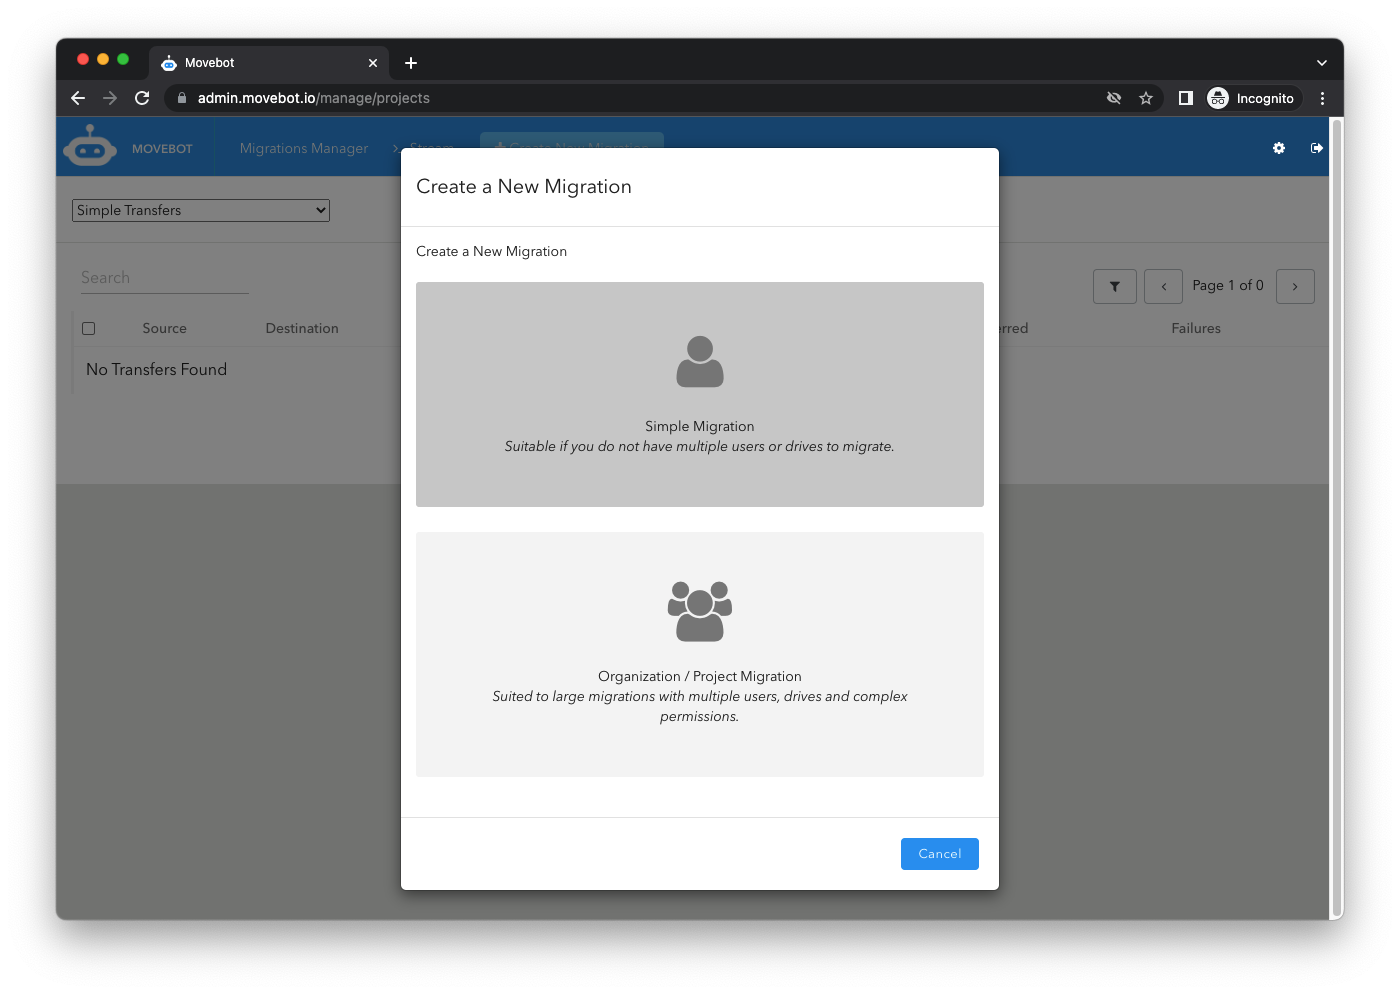
Task: Bookmark page with the star icon
Action: 1146,98
